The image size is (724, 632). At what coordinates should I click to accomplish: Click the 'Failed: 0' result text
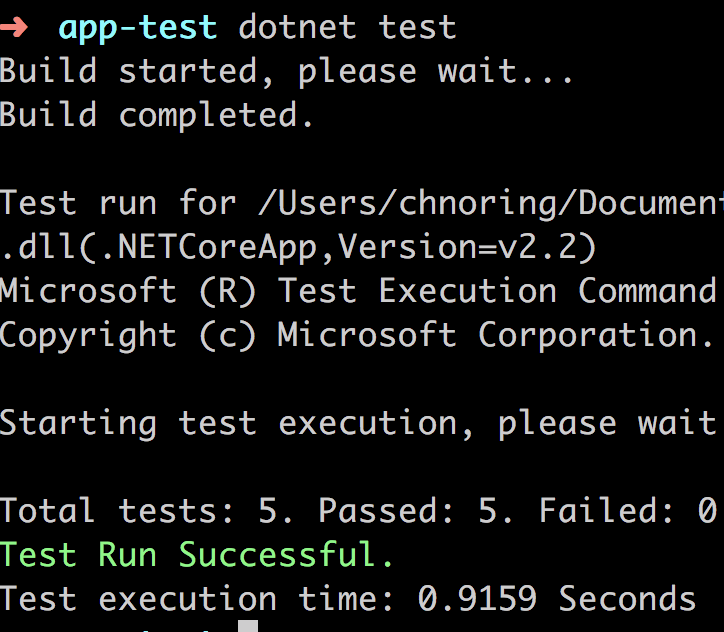point(627,511)
